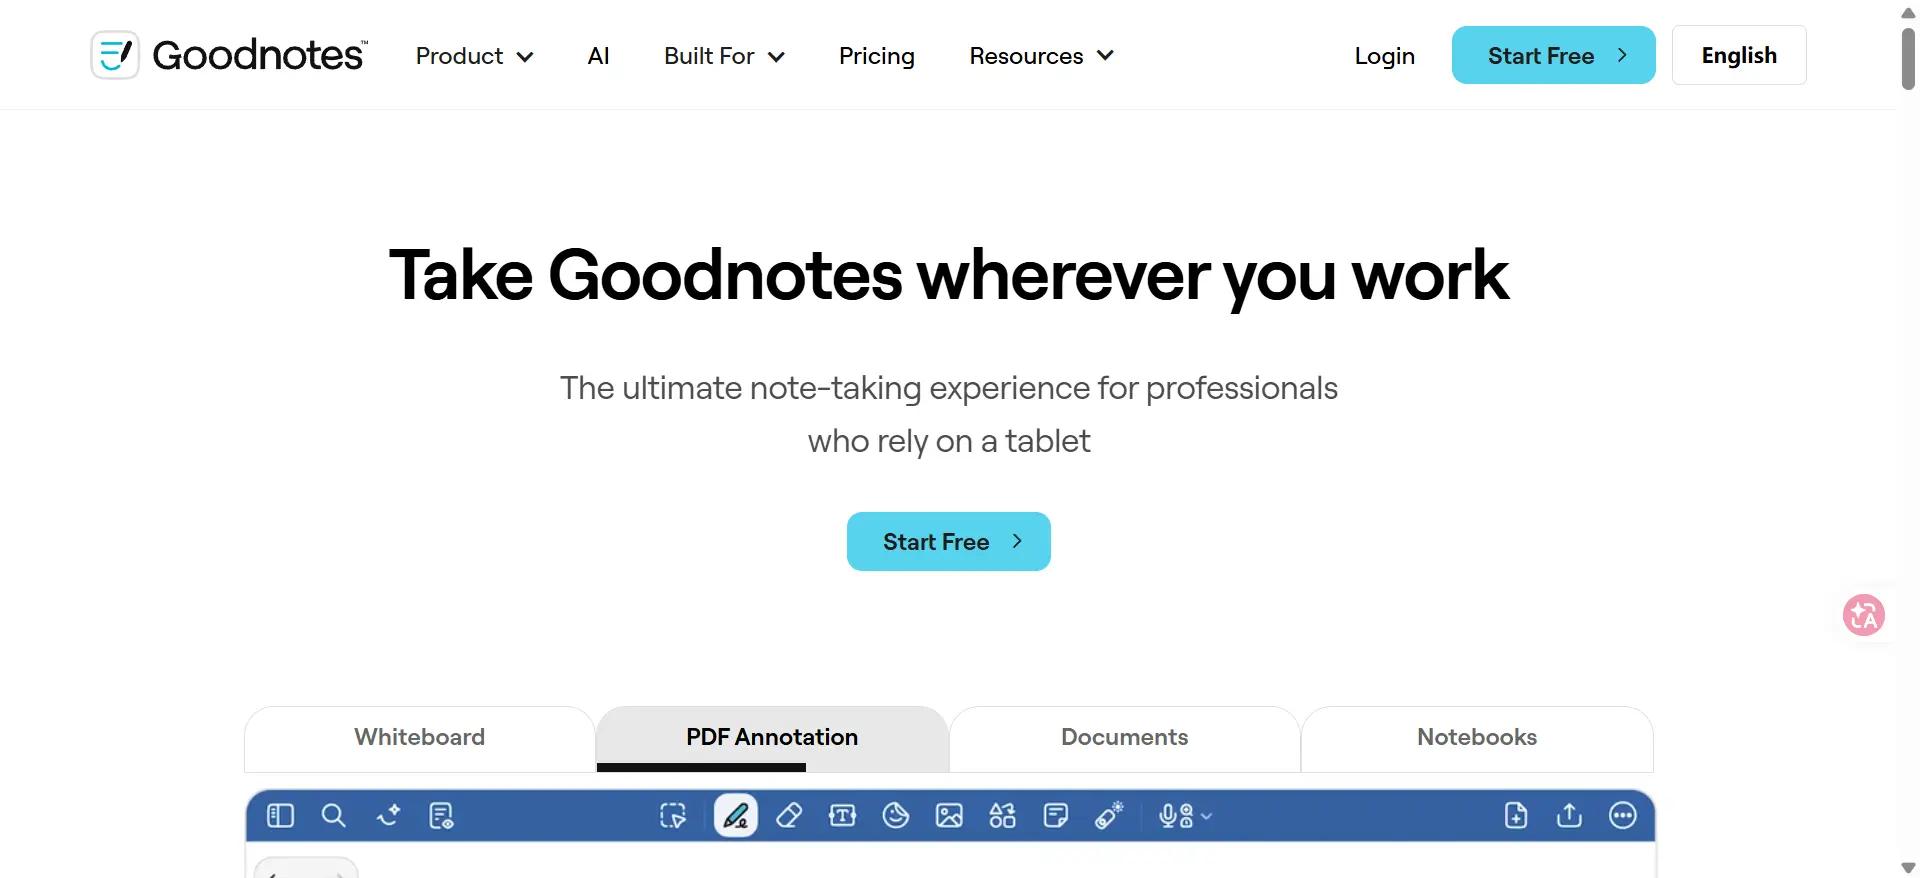Click the scrollbar down arrow
This screenshot has height=878, width=1920.
pos(1908,867)
